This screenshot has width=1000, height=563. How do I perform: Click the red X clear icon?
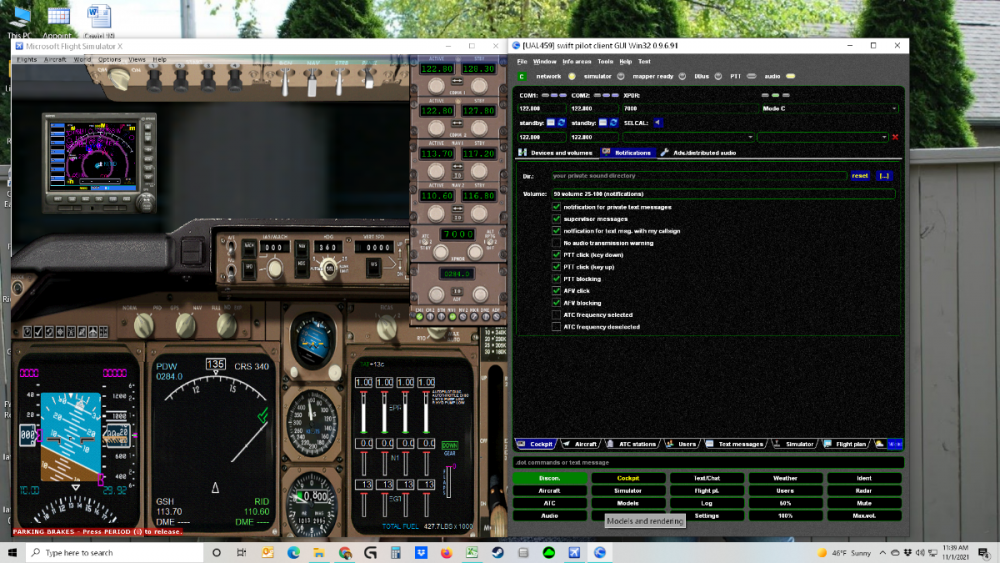click(x=895, y=137)
